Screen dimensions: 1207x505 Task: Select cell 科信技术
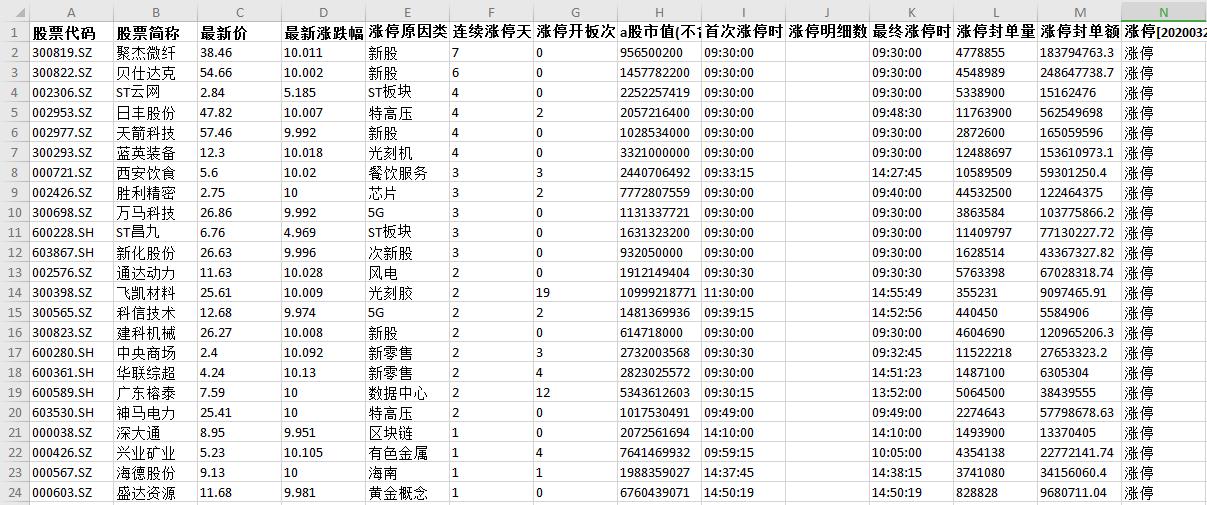point(155,312)
